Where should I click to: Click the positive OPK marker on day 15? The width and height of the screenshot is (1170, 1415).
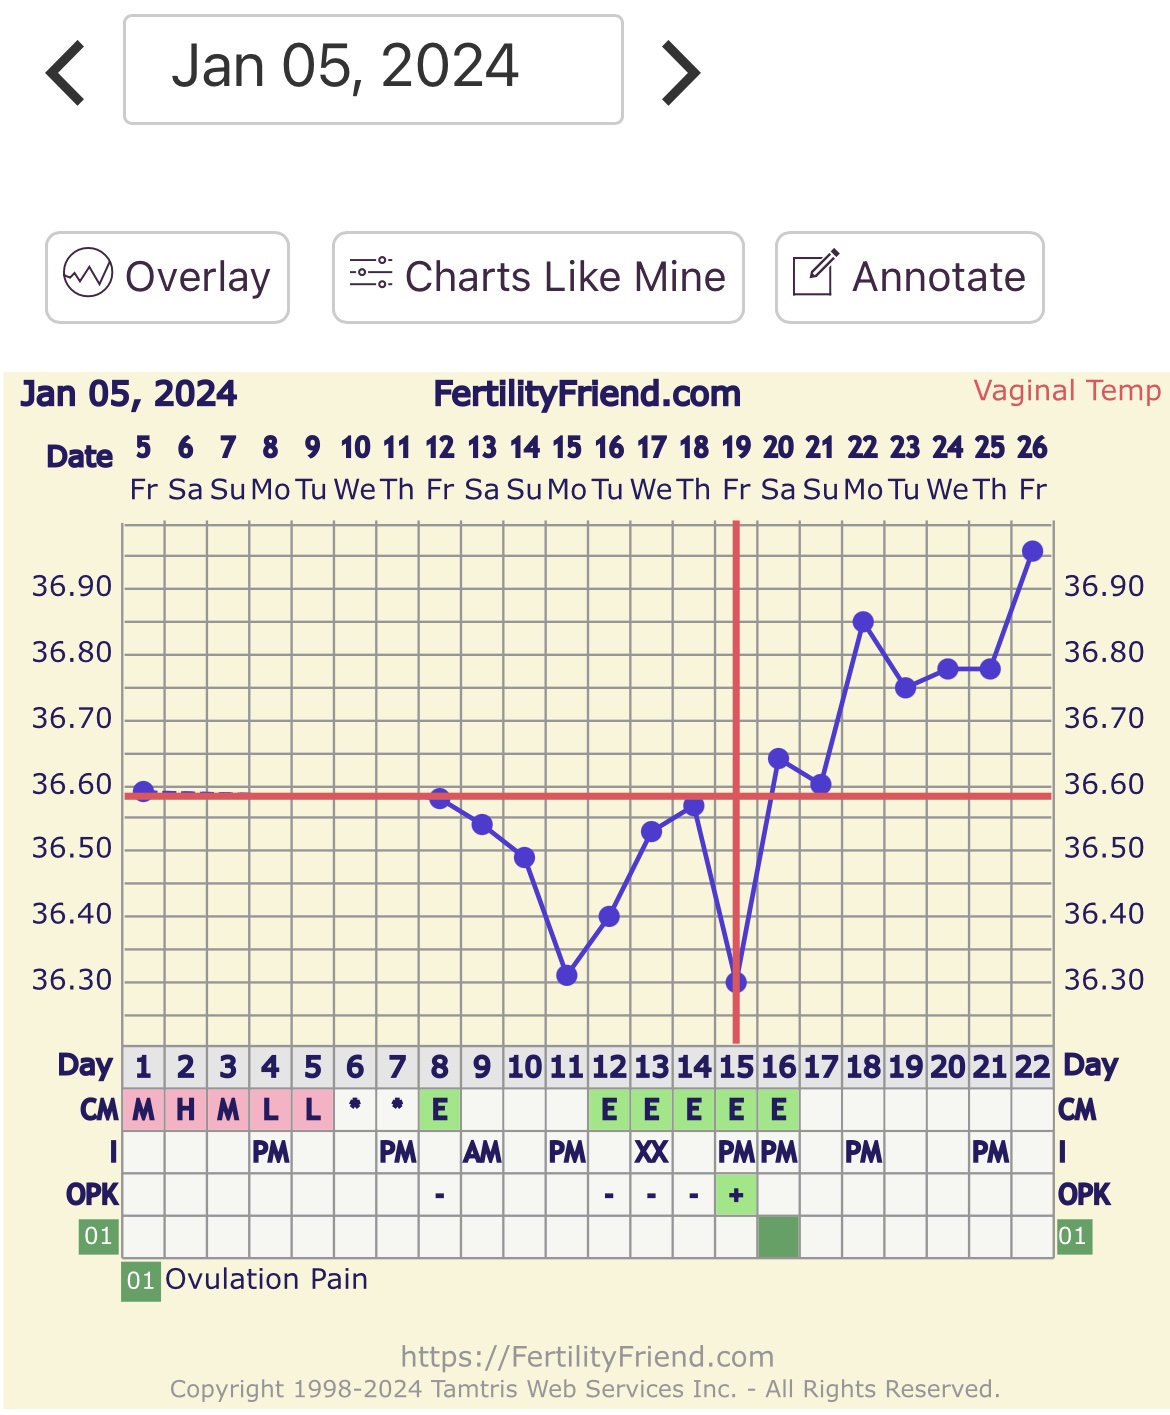[736, 1195]
